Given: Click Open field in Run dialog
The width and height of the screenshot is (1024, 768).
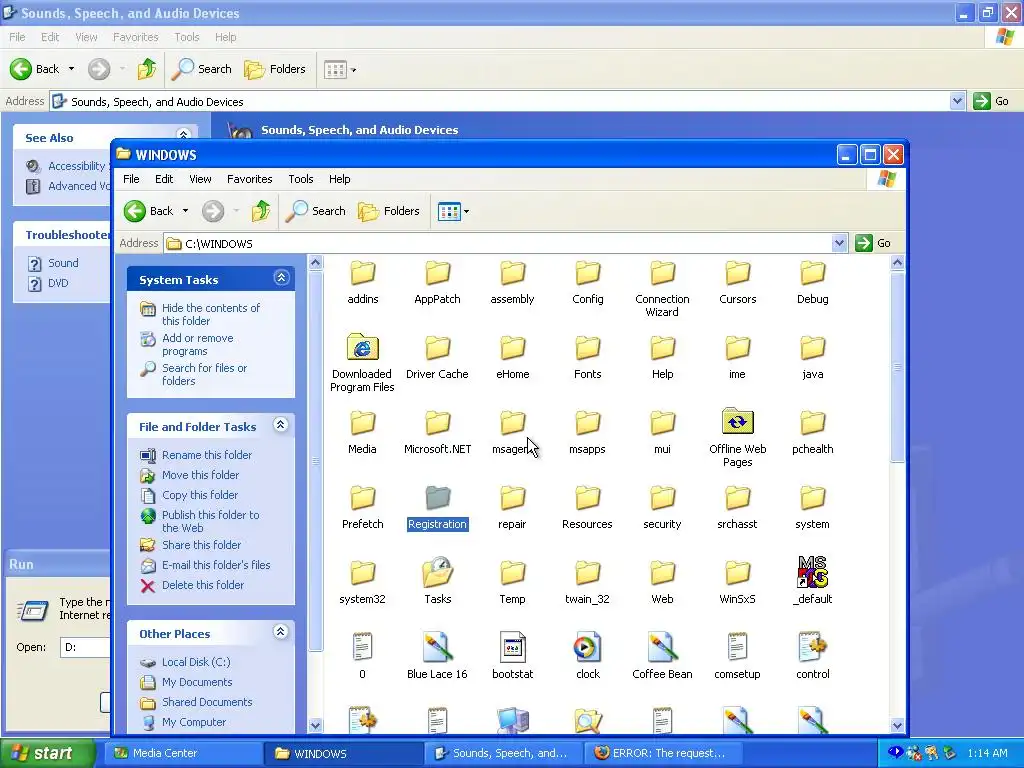Looking at the screenshot, I should click(x=85, y=647).
